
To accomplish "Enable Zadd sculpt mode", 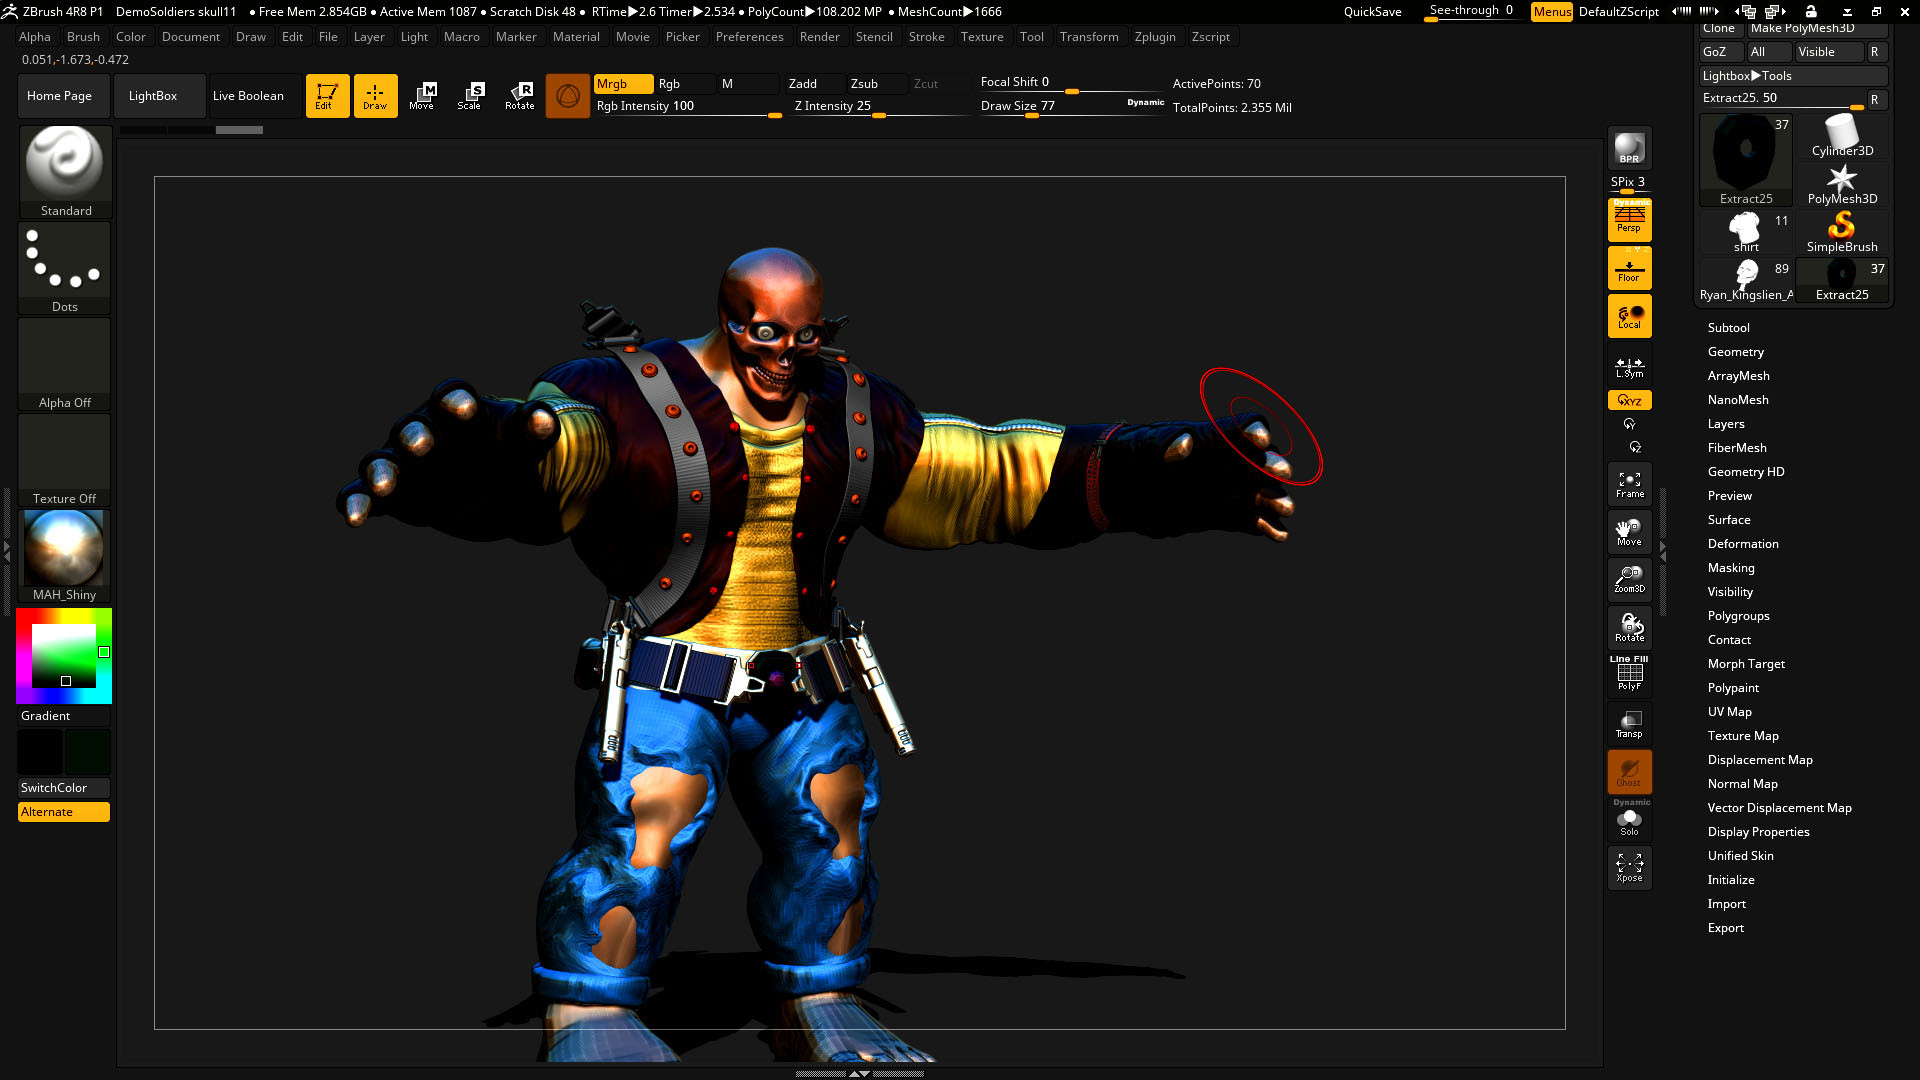I will pyautogui.click(x=815, y=84).
